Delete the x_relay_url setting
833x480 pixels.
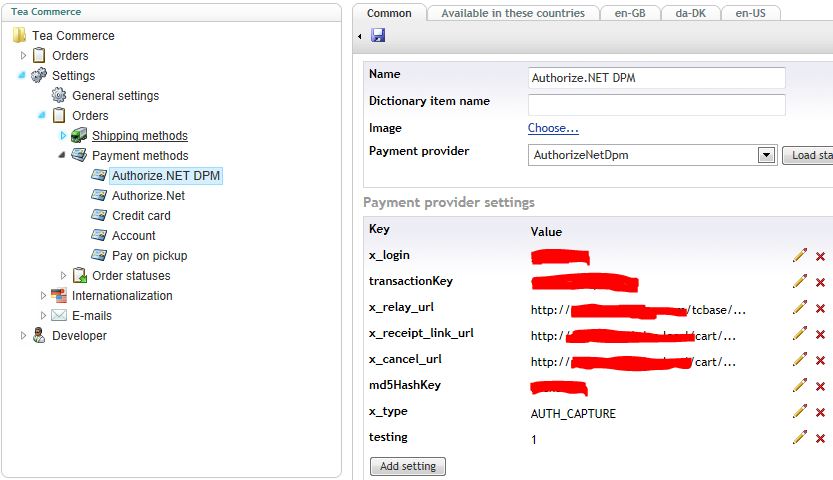820,308
